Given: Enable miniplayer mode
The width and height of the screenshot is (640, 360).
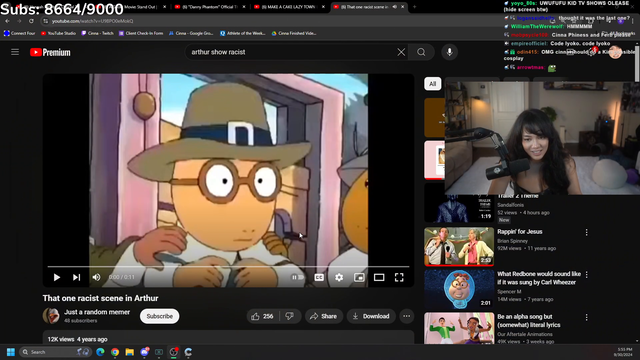Looking at the screenshot, I should coord(359,277).
